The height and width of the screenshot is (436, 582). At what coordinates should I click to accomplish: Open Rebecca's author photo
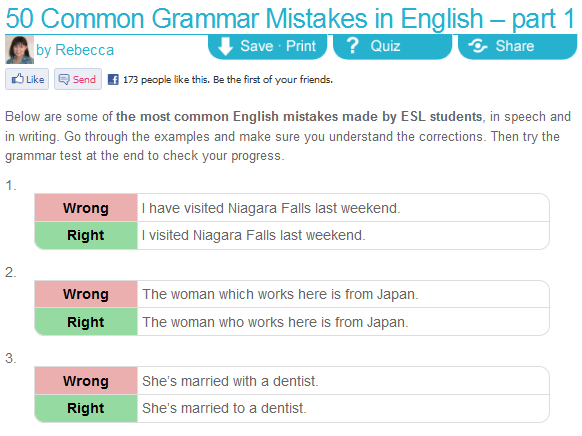point(19,49)
